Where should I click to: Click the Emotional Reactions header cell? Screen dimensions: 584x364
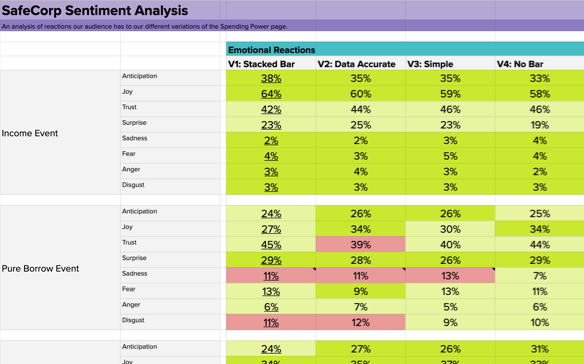tap(405, 49)
